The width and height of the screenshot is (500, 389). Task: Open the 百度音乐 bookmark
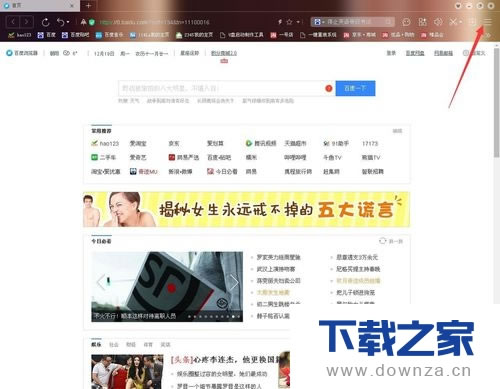click(x=110, y=35)
